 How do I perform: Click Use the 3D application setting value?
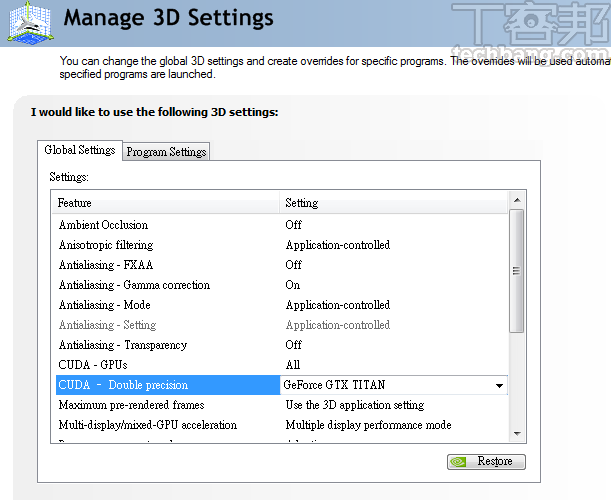click(355, 405)
